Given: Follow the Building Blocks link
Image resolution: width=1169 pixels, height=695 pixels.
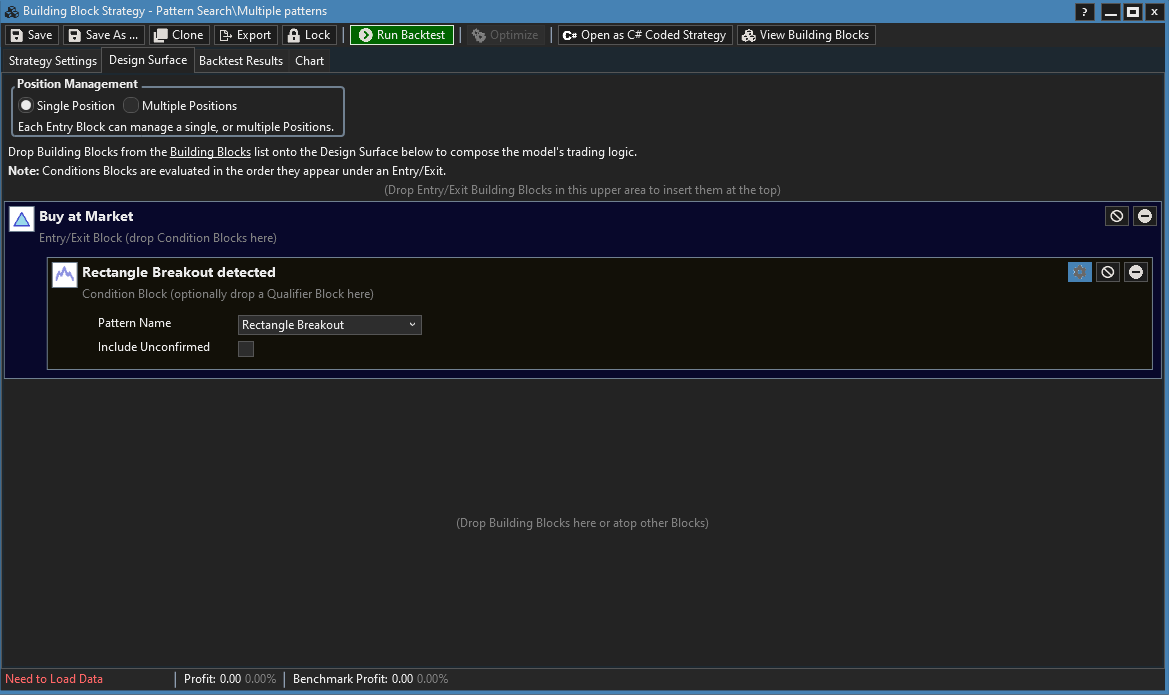Looking at the screenshot, I should tap(210, 152).
